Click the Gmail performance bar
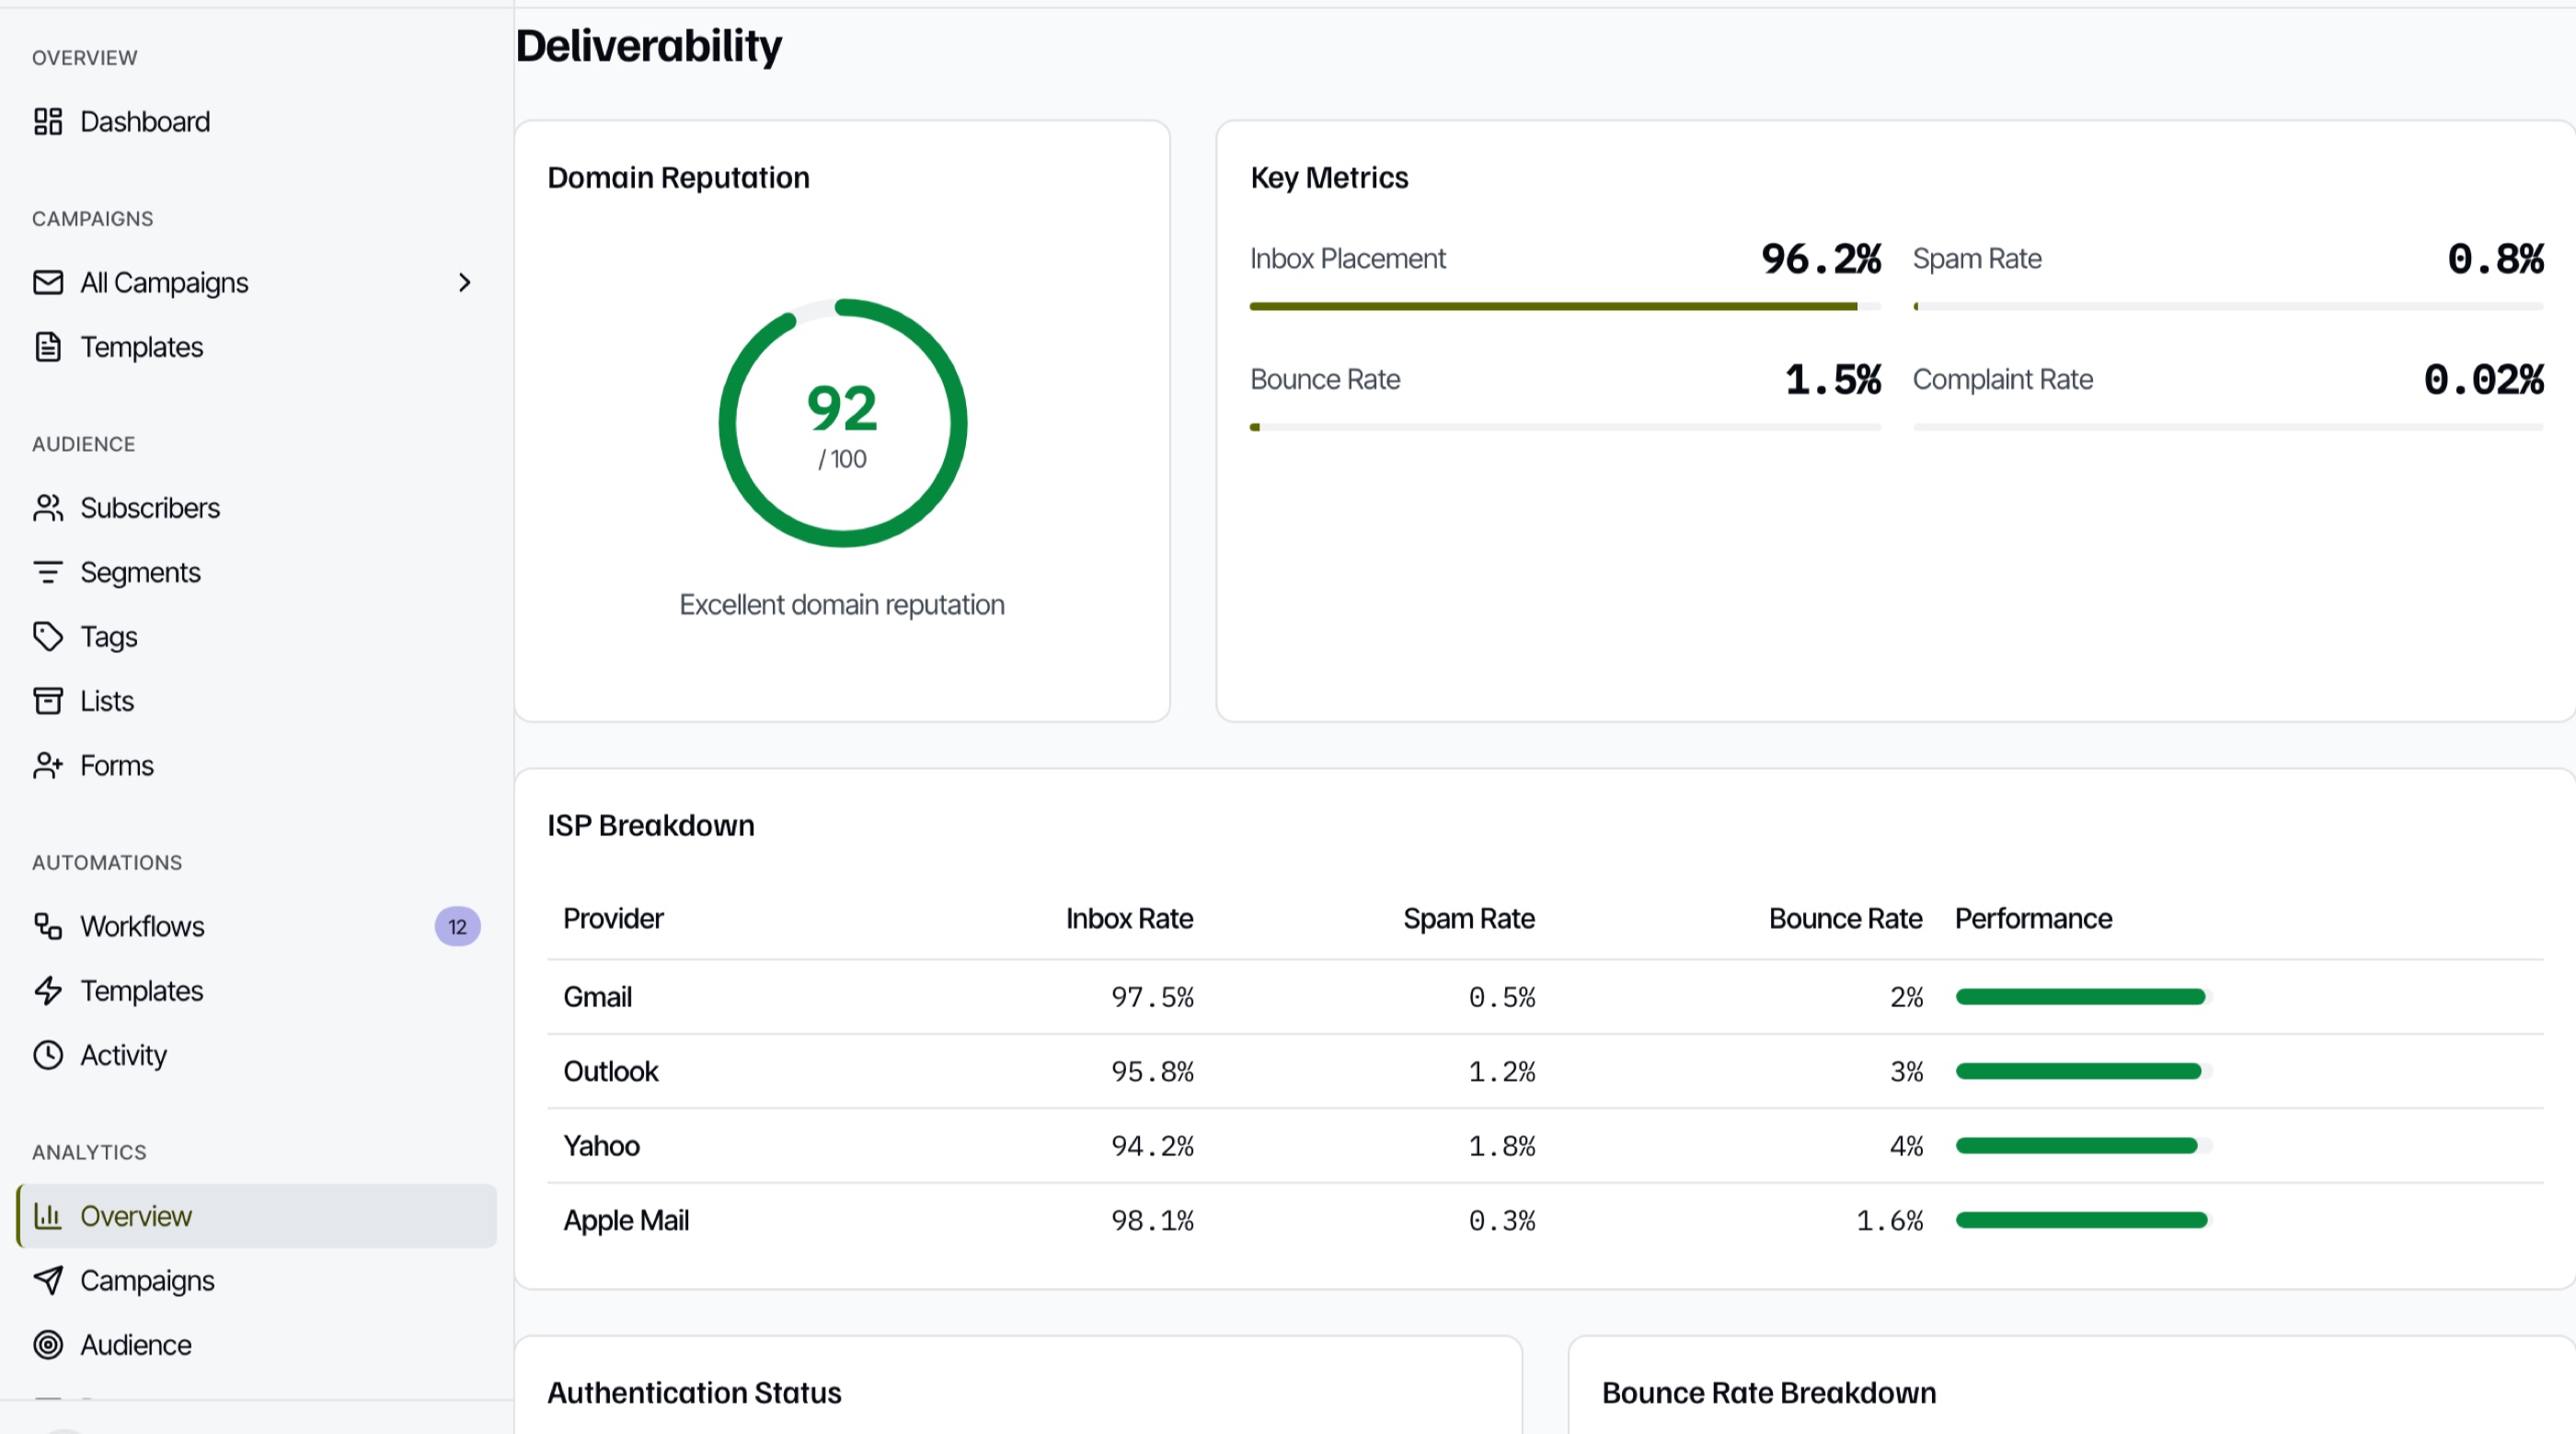 point(2084,997)
